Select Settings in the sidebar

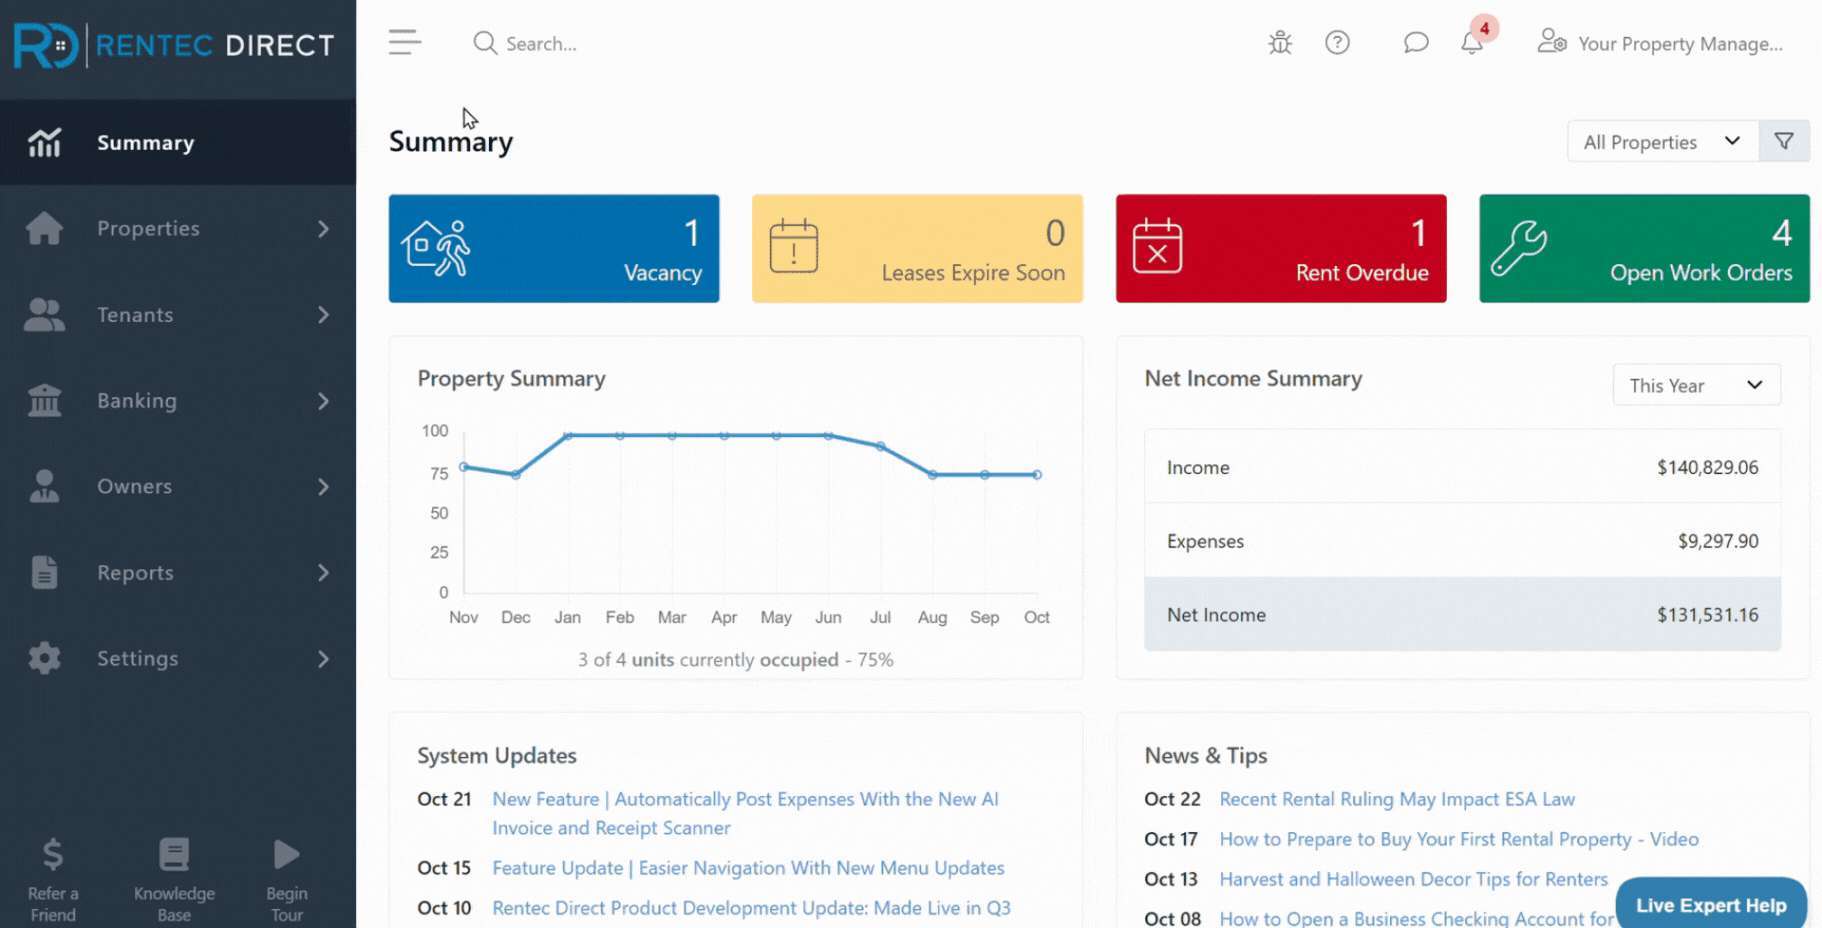point(178,659)
